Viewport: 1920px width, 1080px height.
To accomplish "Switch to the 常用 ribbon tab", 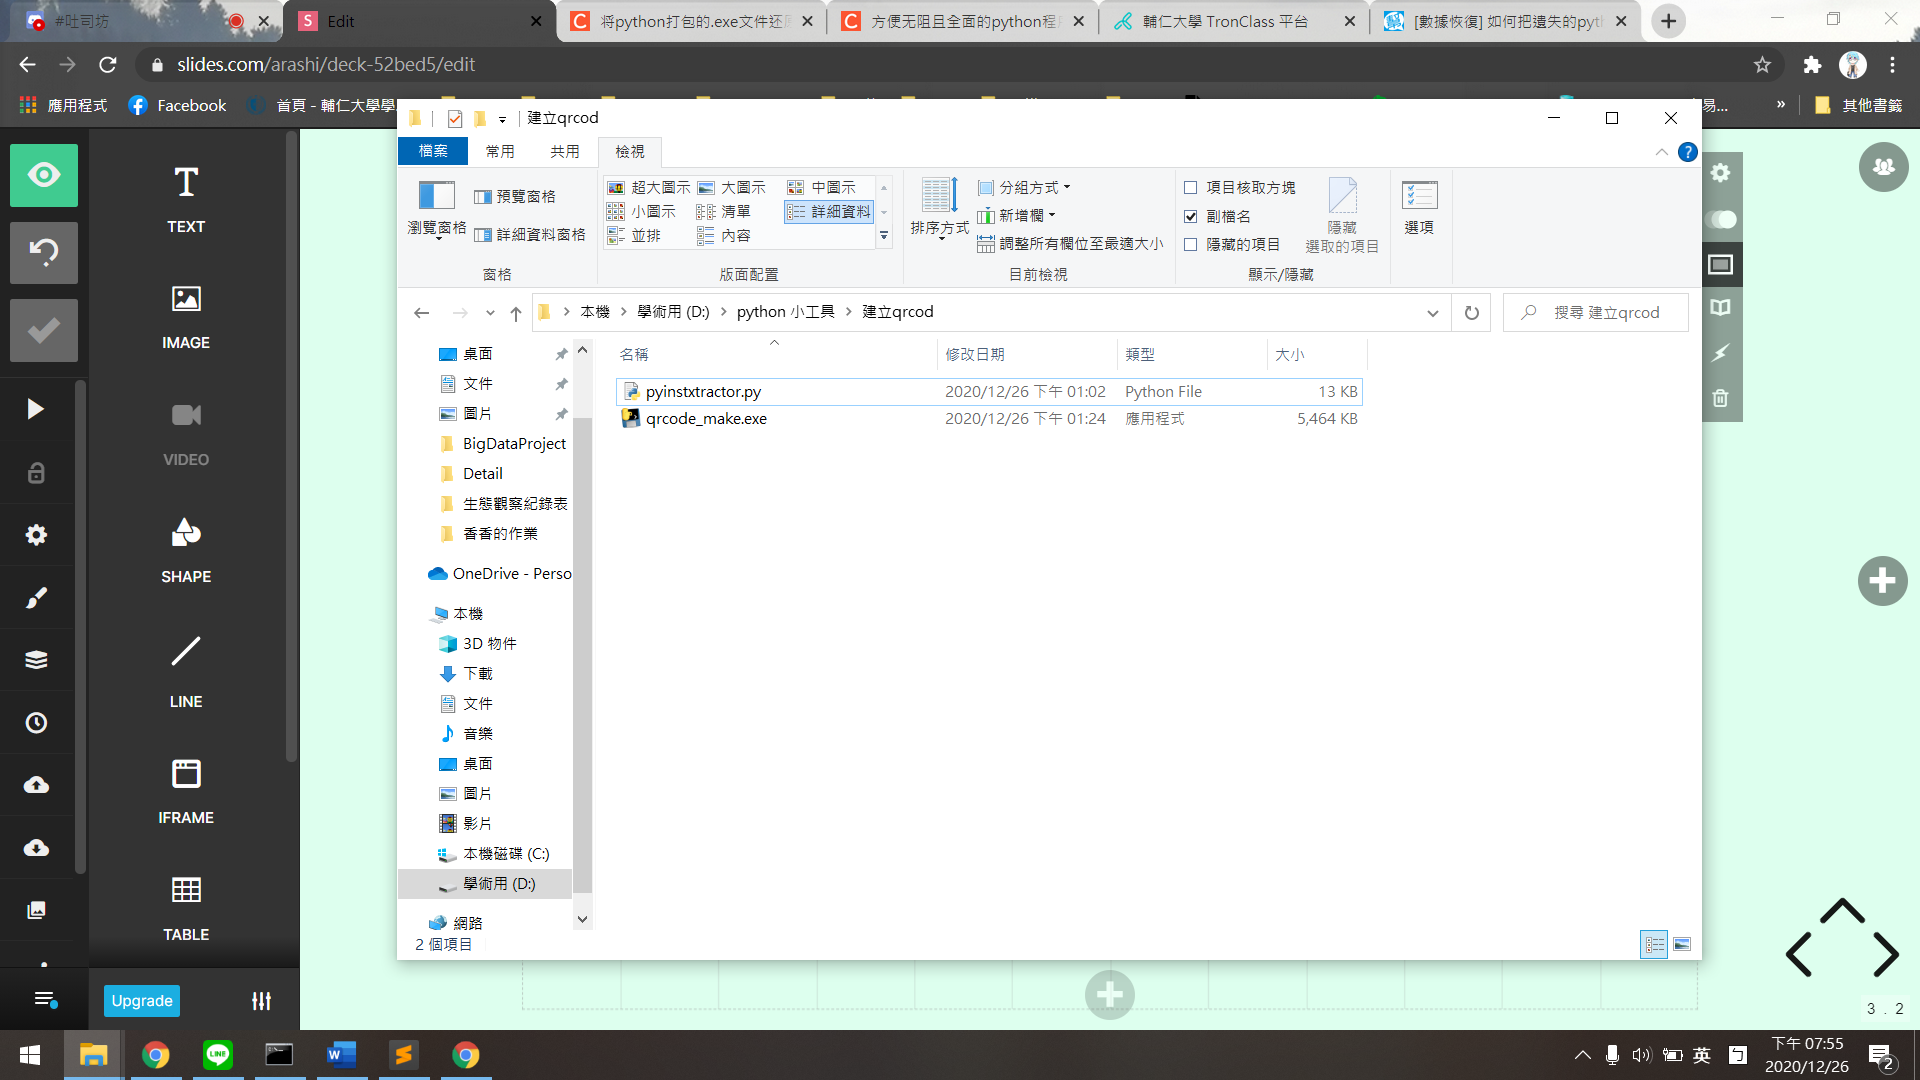I will pyautogui.click(x=500, y=151).
